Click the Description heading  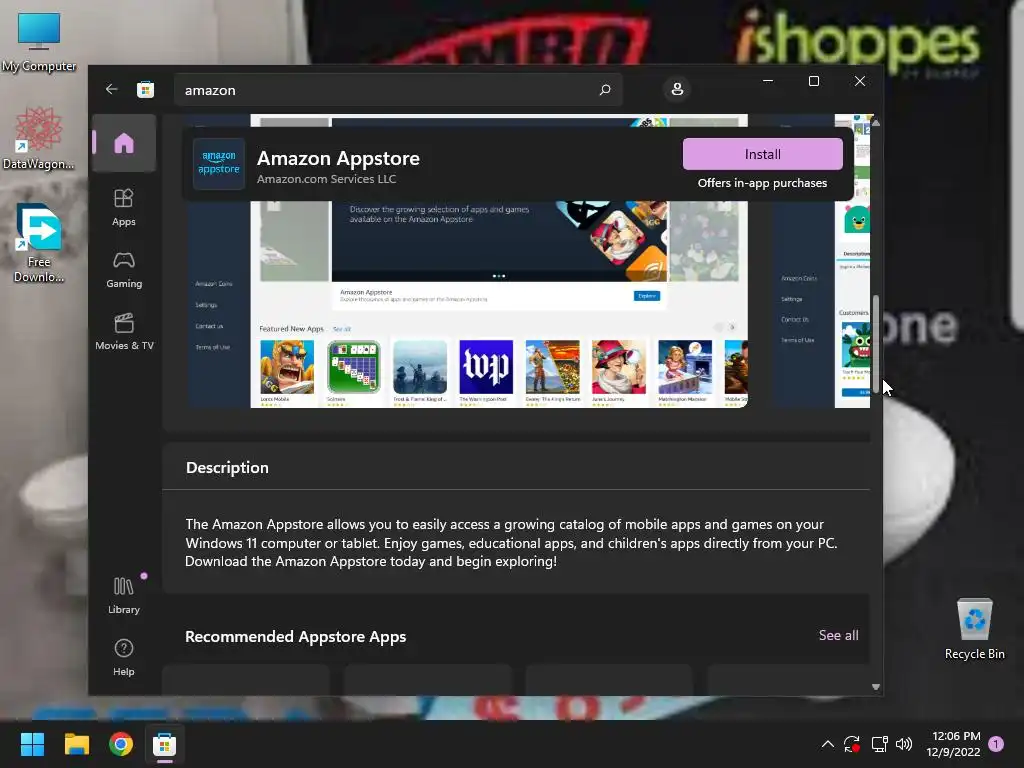[x=227, y=468]
